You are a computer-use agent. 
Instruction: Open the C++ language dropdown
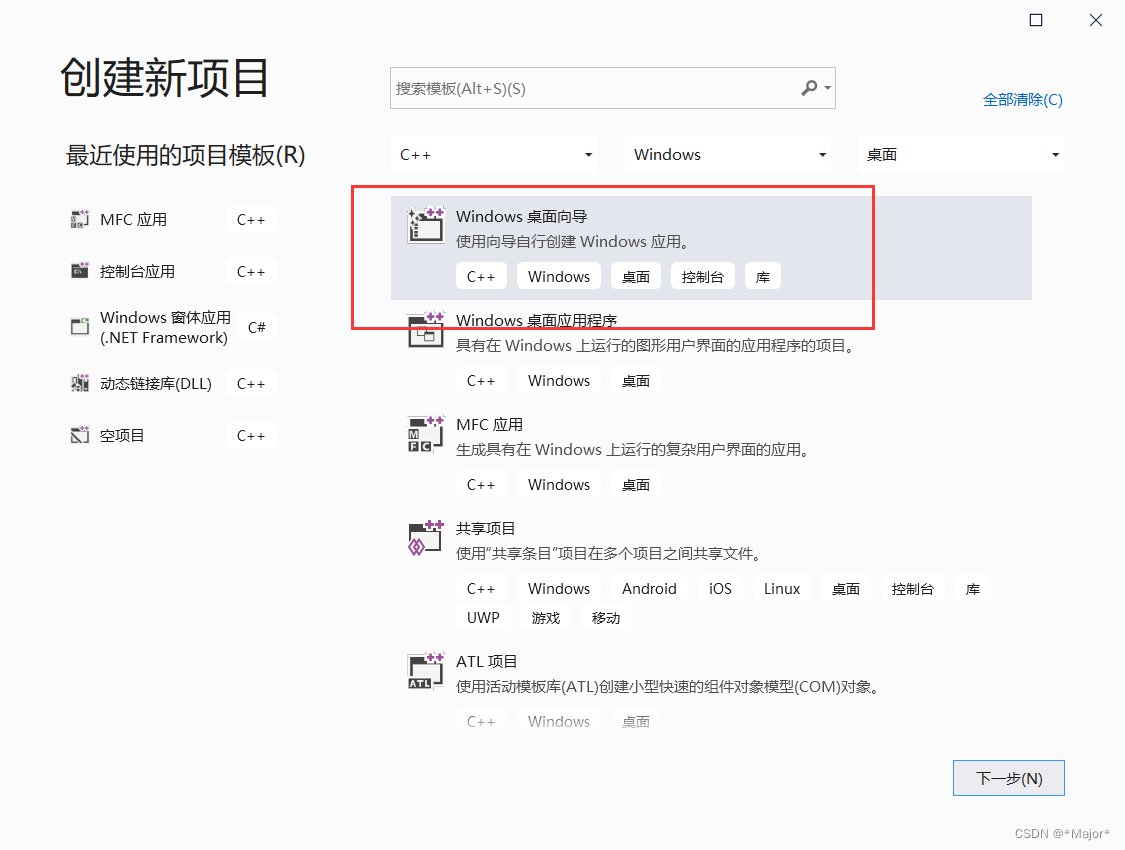494,154
